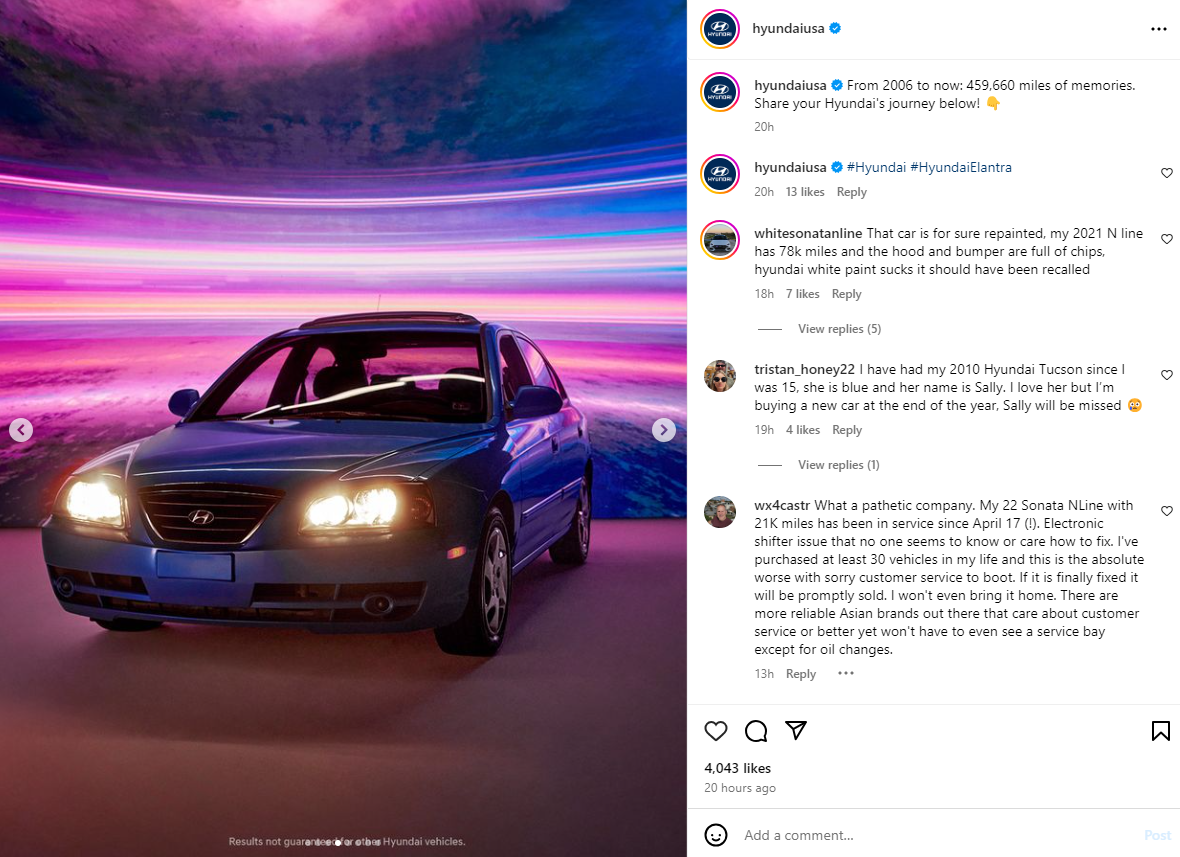Open hyundaiusa profile picture in header
Viewport: 1180px width, 857px height.
(x=719, y=29)
